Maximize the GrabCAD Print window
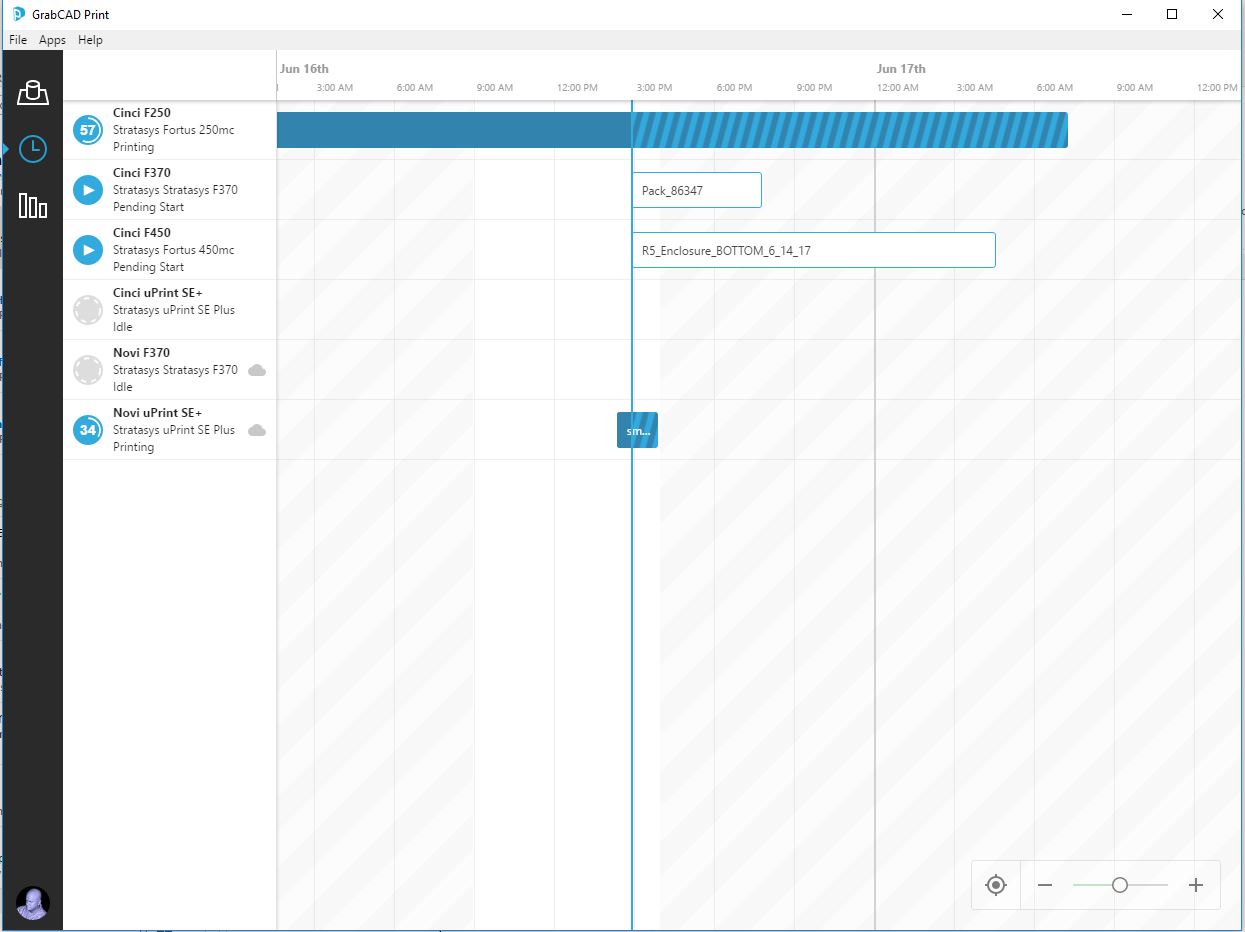The image size is (1245, 932). coord(1172,14)
